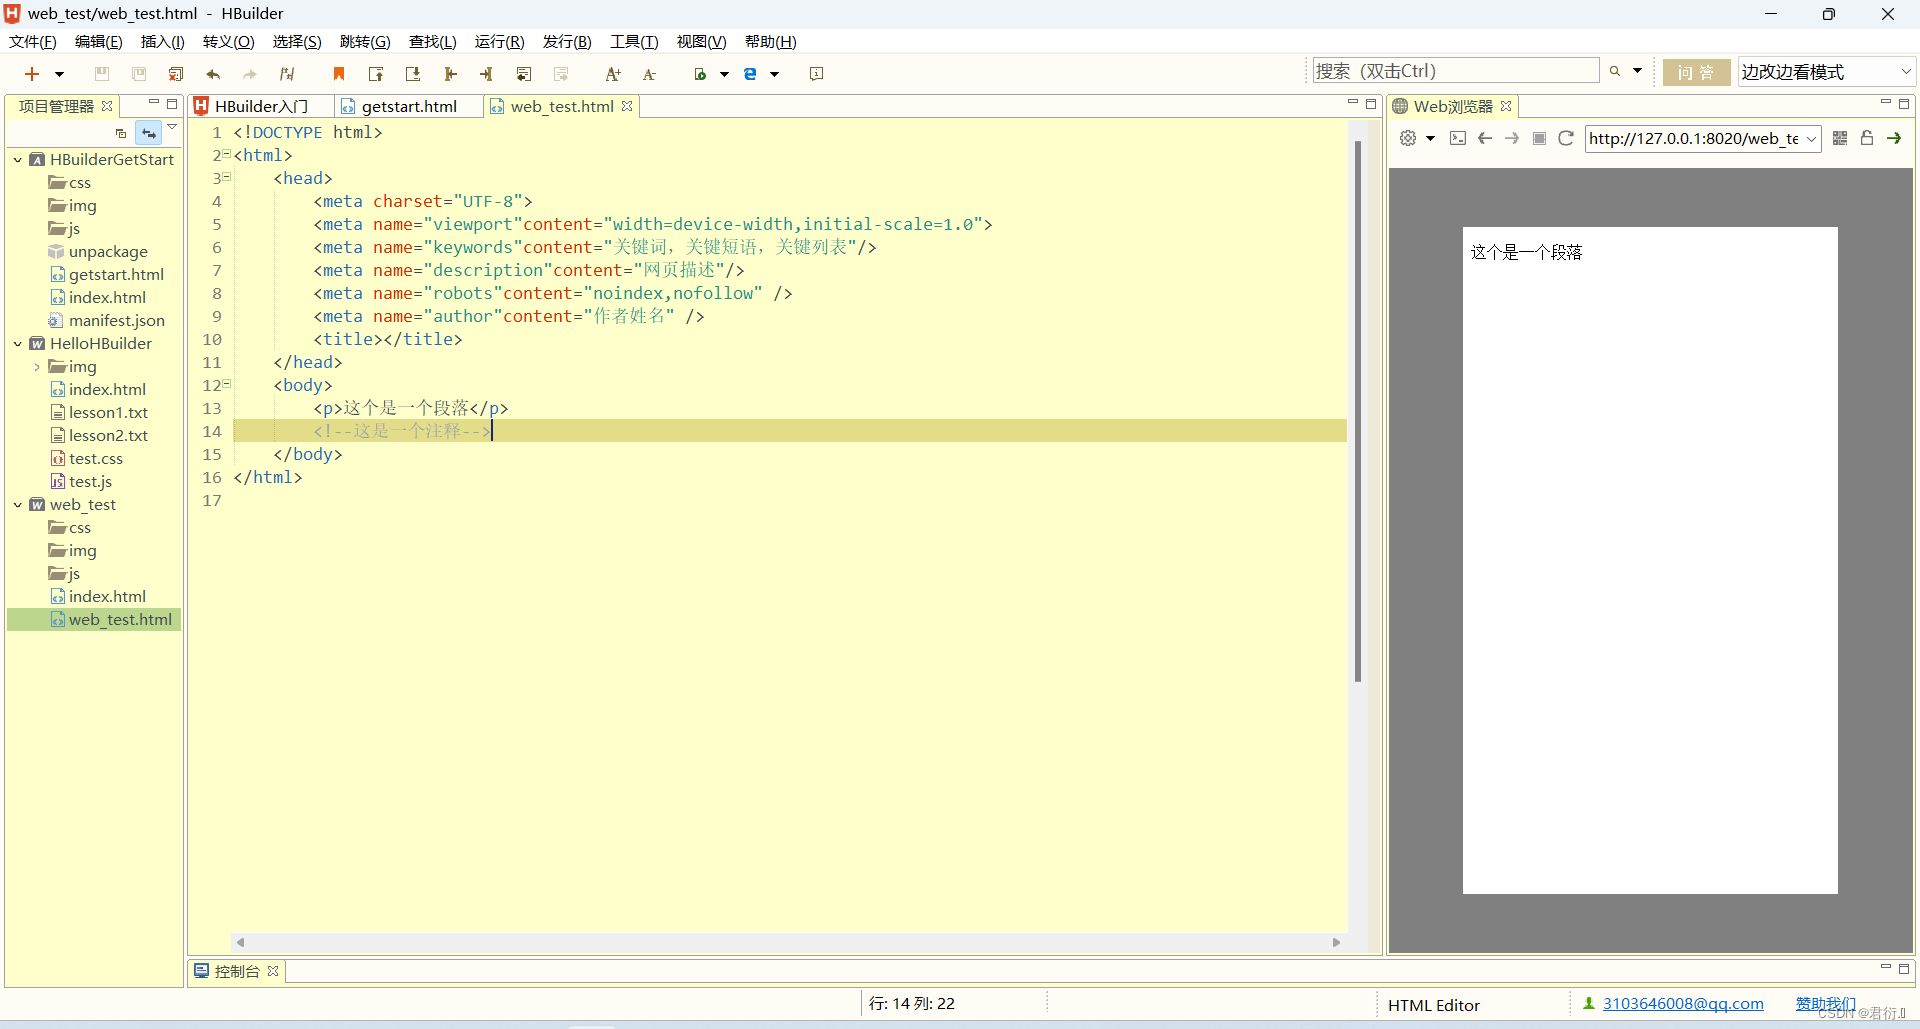This screenshot has width=1920, height=1029.
Task: Click the browser console icon
Action: point(1458,138)
